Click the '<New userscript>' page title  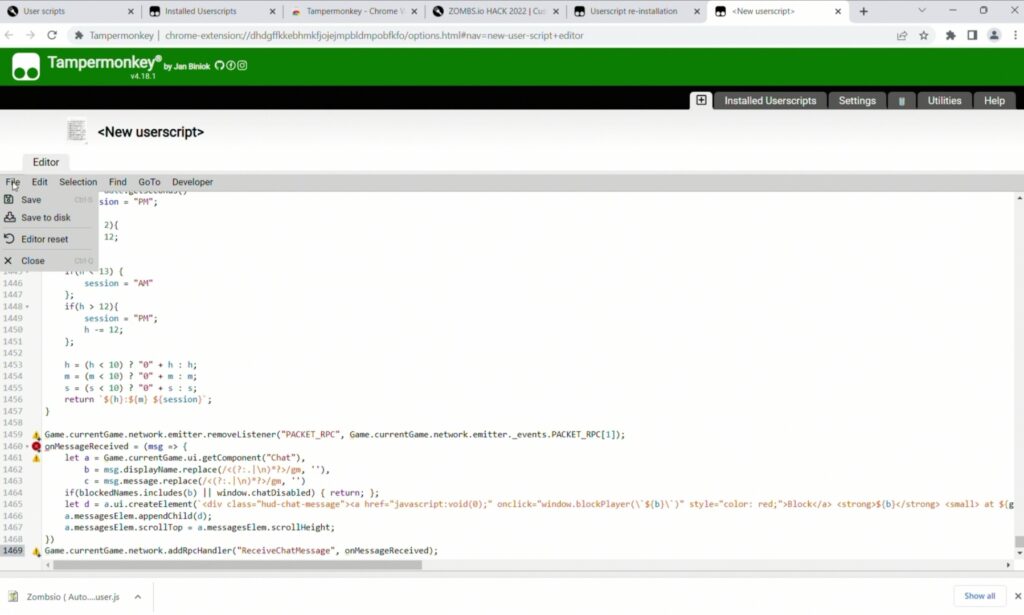pos(150,132)
